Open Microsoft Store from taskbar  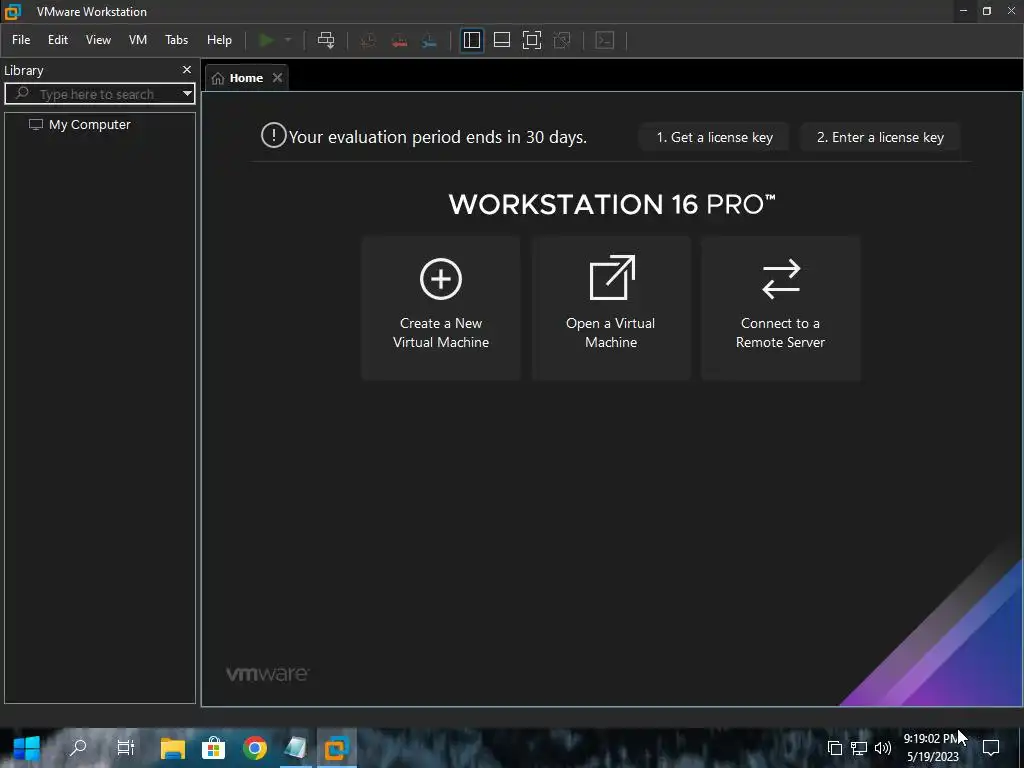214,748
